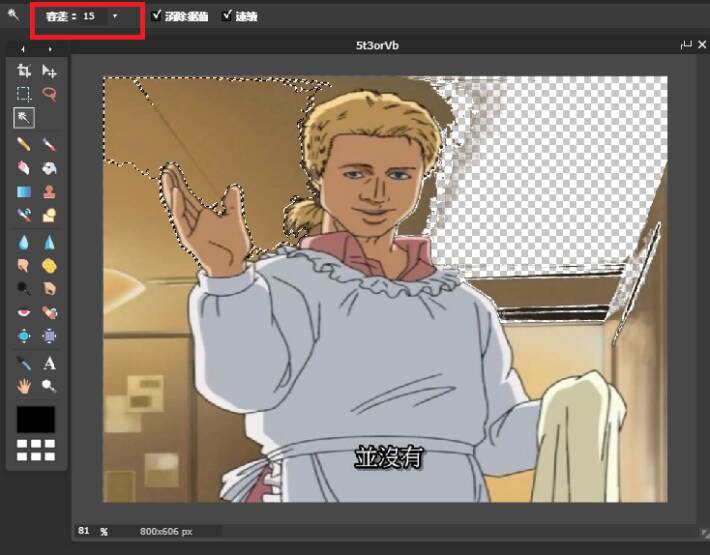Image resolution: width=710 pixels, height=555 pixels.
Task: Select the Hand pan tool
Action: (24, 386)
